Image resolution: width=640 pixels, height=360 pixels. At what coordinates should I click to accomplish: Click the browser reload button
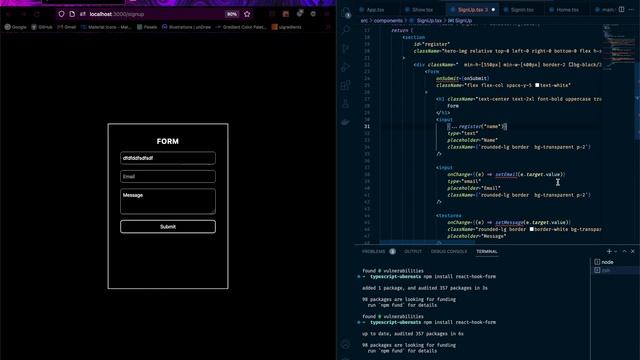37,14
